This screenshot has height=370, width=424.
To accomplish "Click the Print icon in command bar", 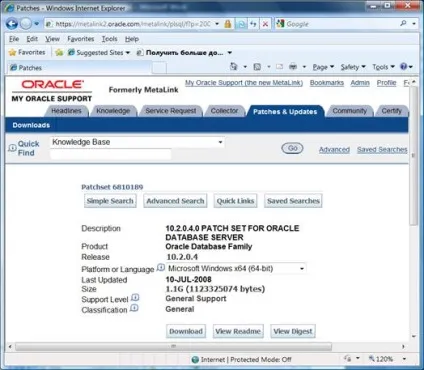I will pos(293,67).
